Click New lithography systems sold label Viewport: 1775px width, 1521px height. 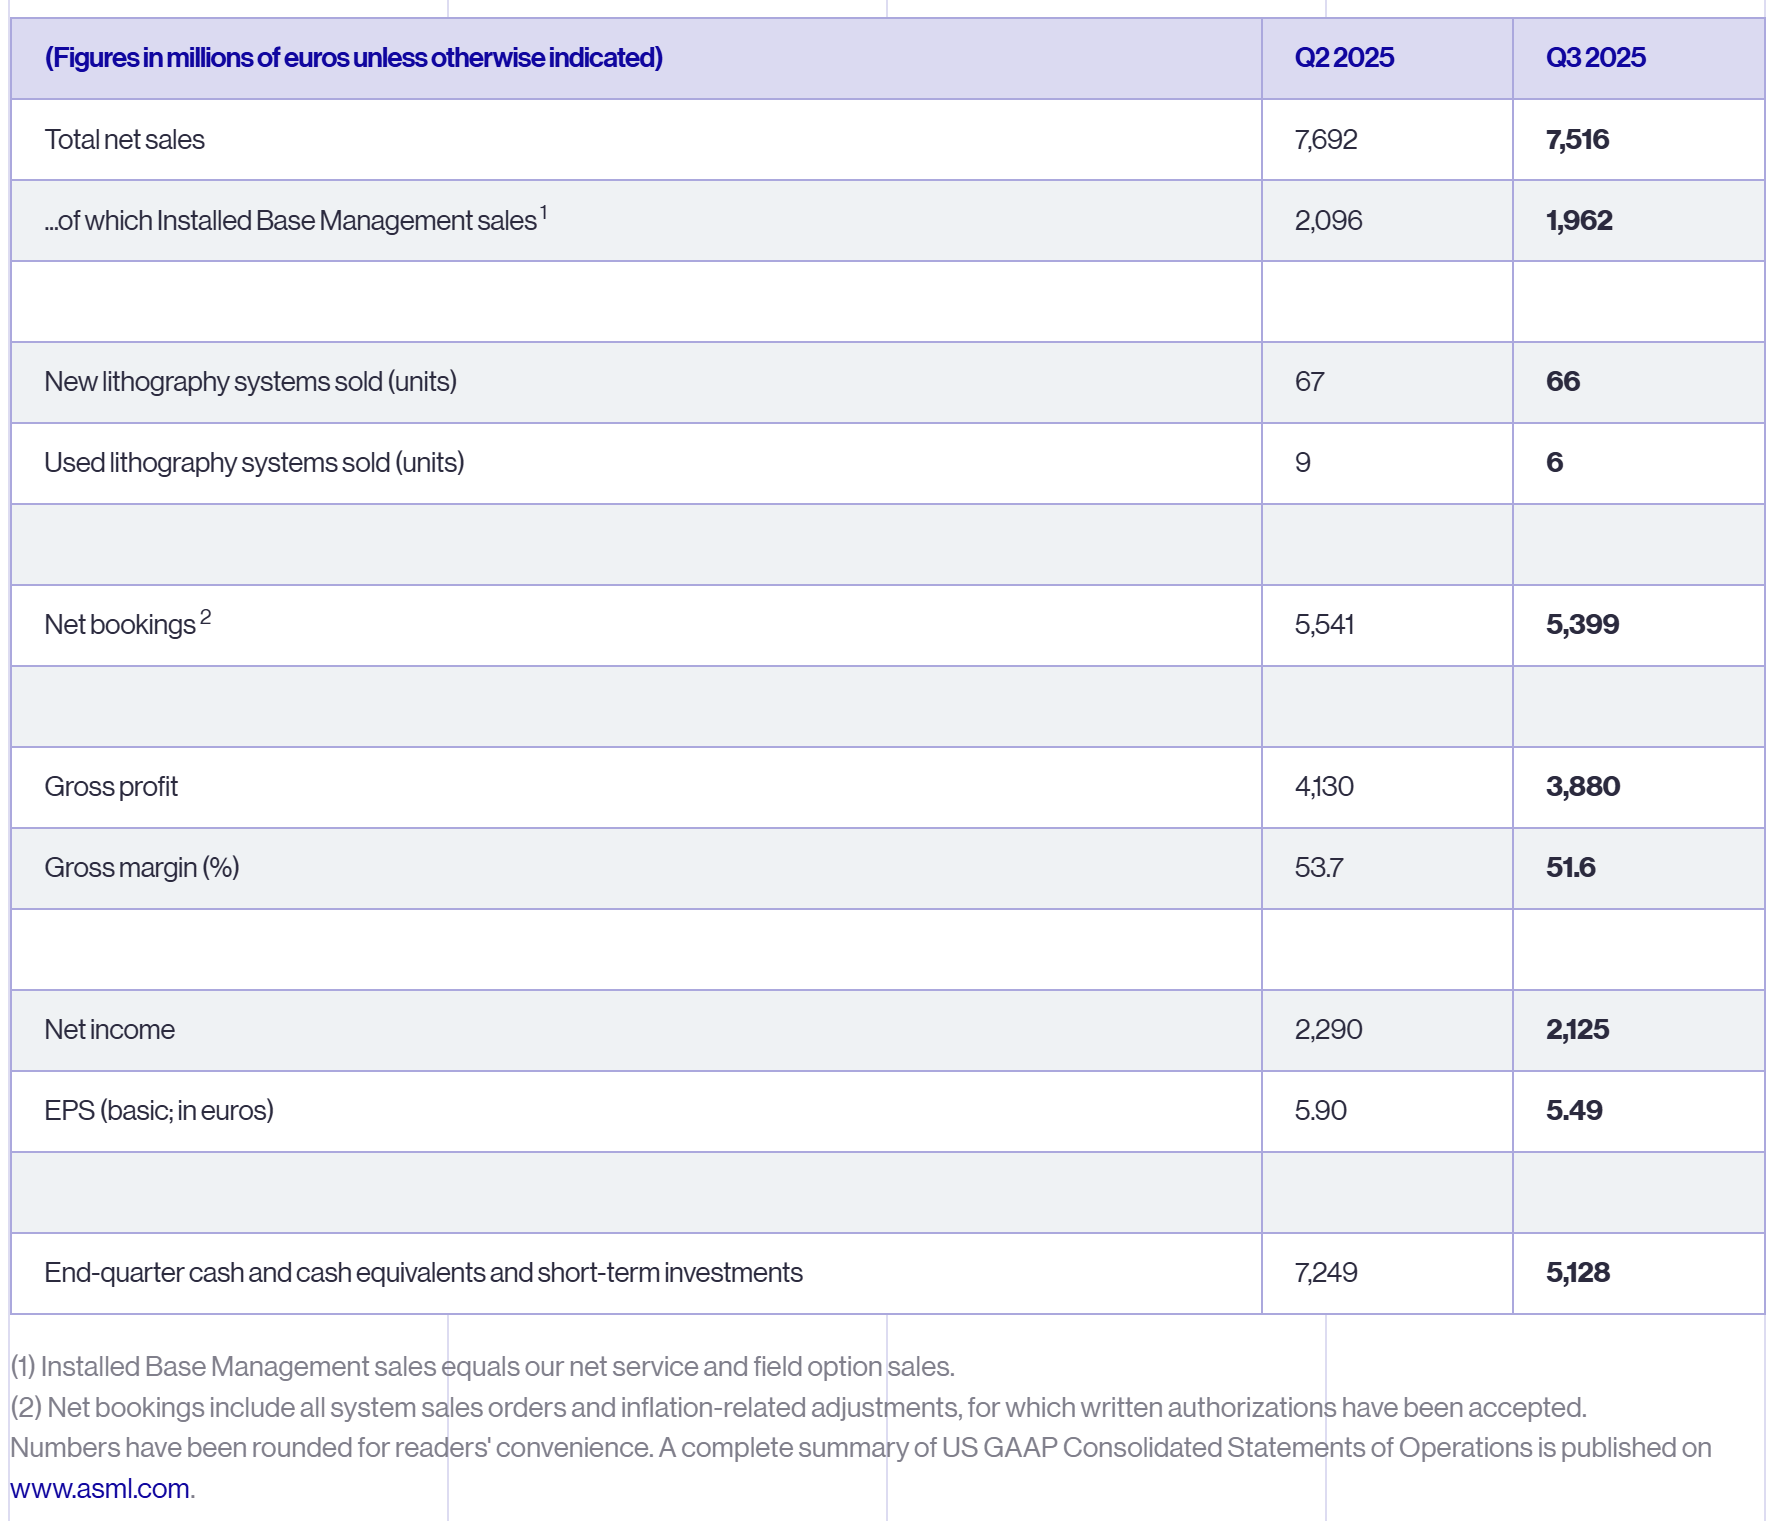click(250, 382)
